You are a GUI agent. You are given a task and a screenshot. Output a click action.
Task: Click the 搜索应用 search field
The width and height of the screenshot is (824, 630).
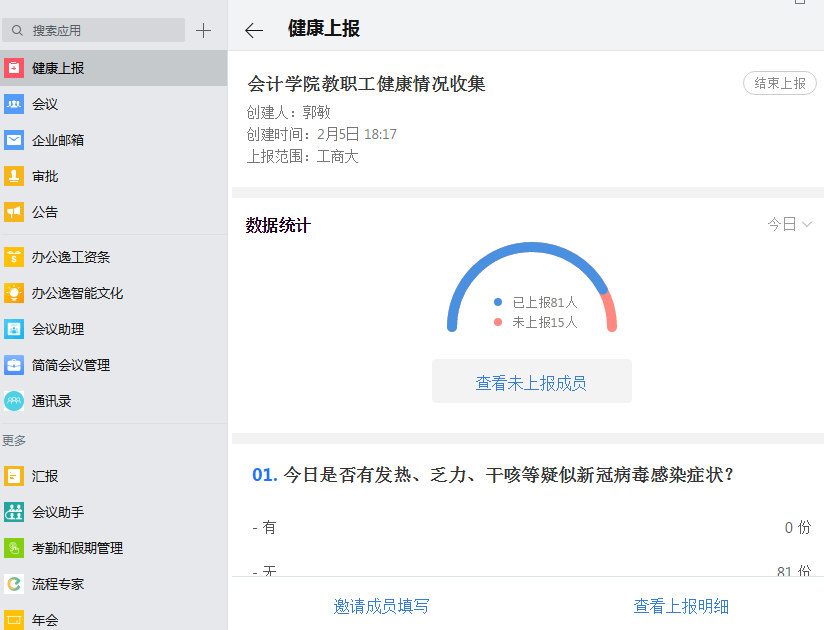coord(100,30)
